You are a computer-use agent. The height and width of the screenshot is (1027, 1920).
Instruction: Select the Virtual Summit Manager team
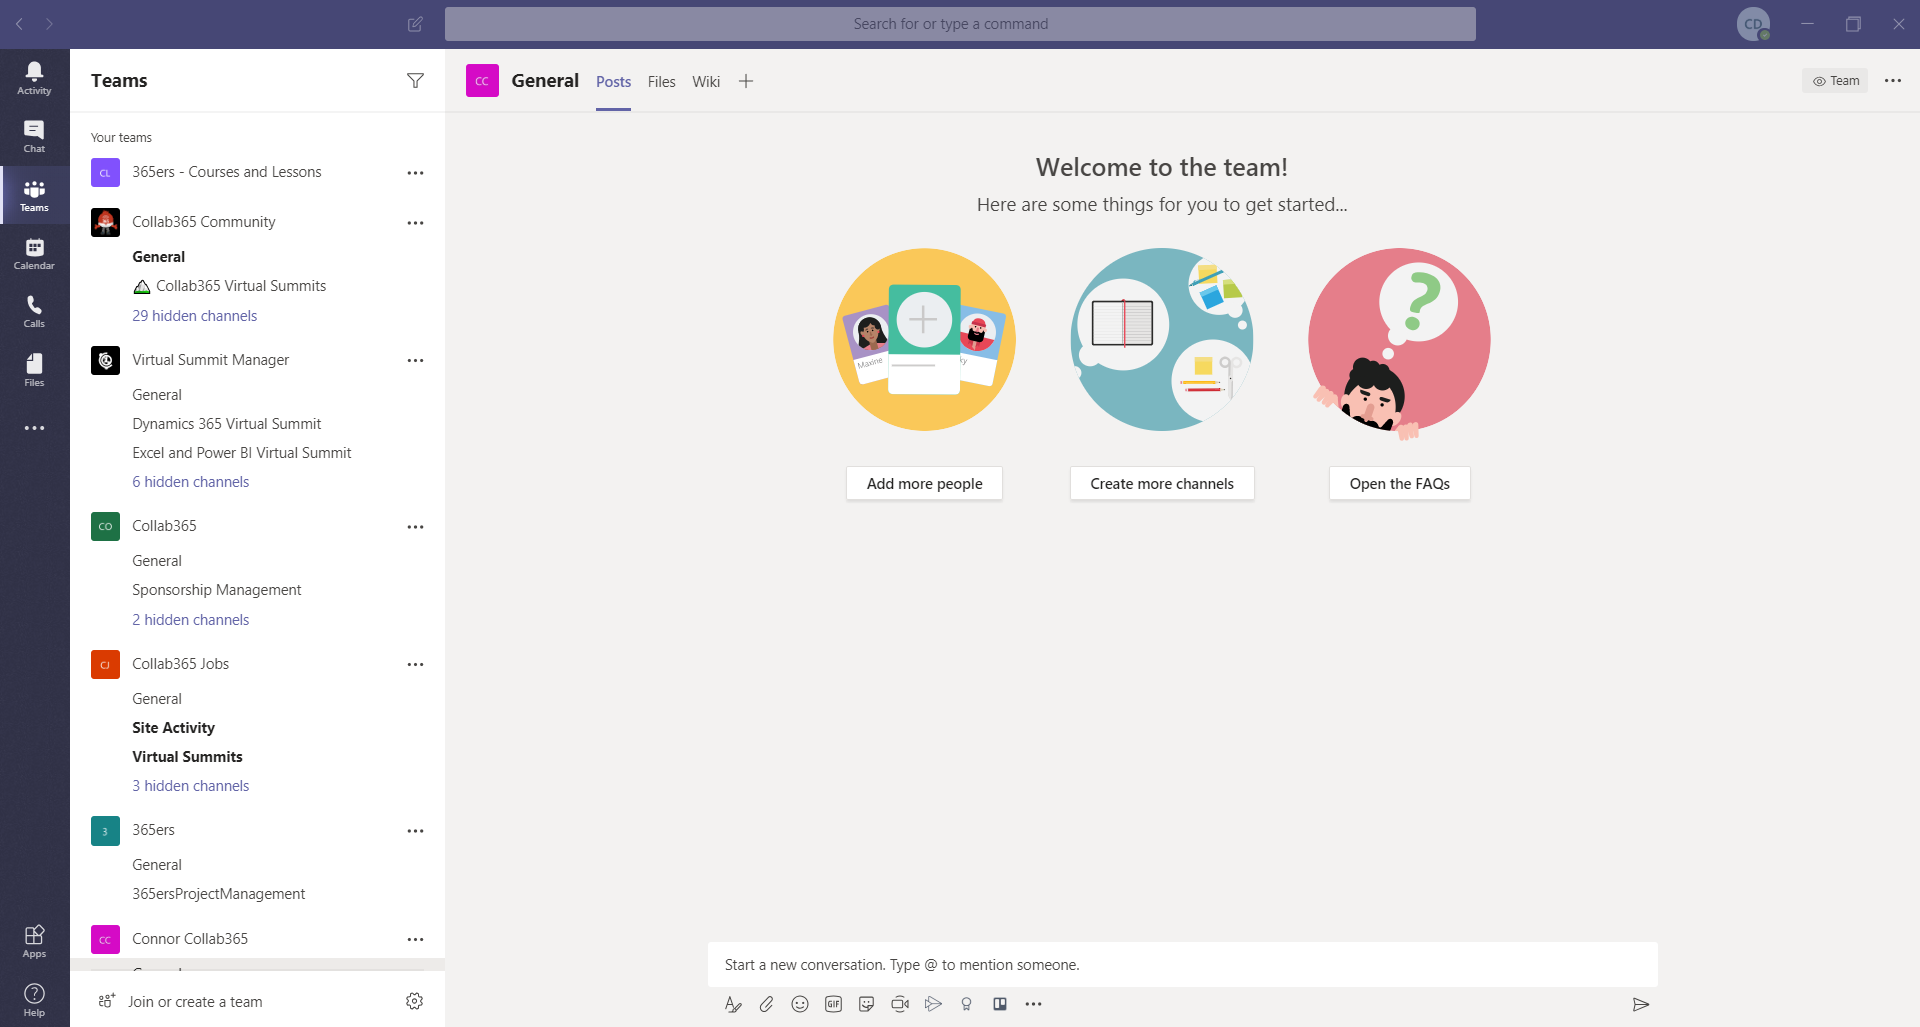[210, 360]
